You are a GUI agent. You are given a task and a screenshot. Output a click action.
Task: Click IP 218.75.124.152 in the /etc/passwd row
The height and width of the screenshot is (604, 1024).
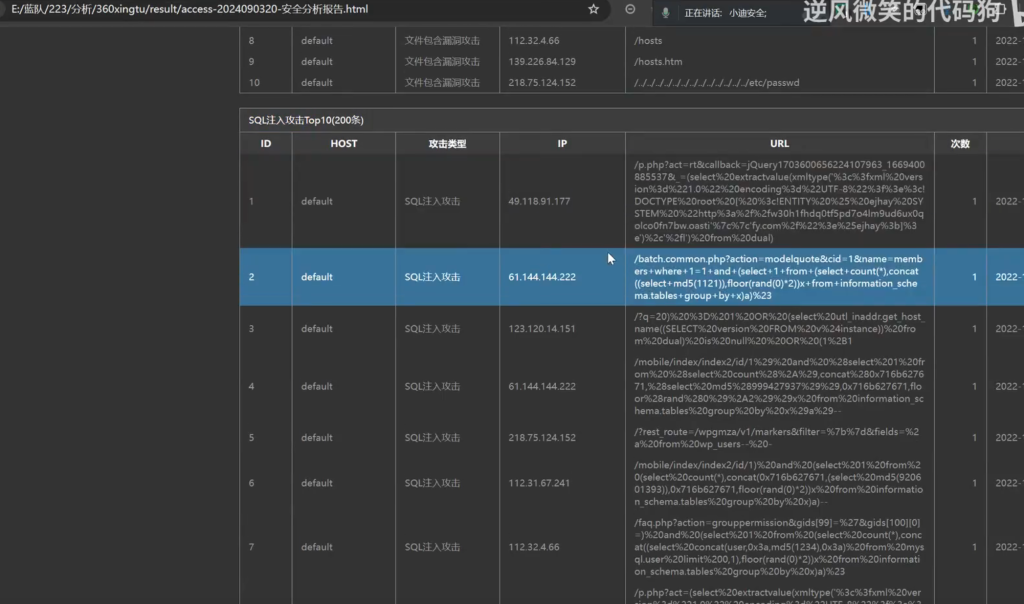click(542, 83)
